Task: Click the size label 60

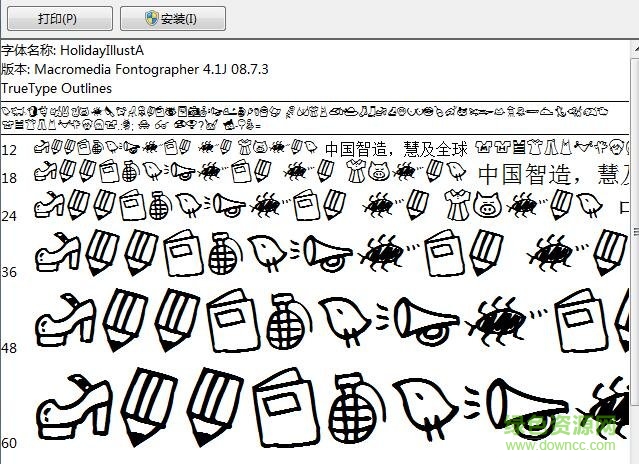Action: tap(9, 443)
